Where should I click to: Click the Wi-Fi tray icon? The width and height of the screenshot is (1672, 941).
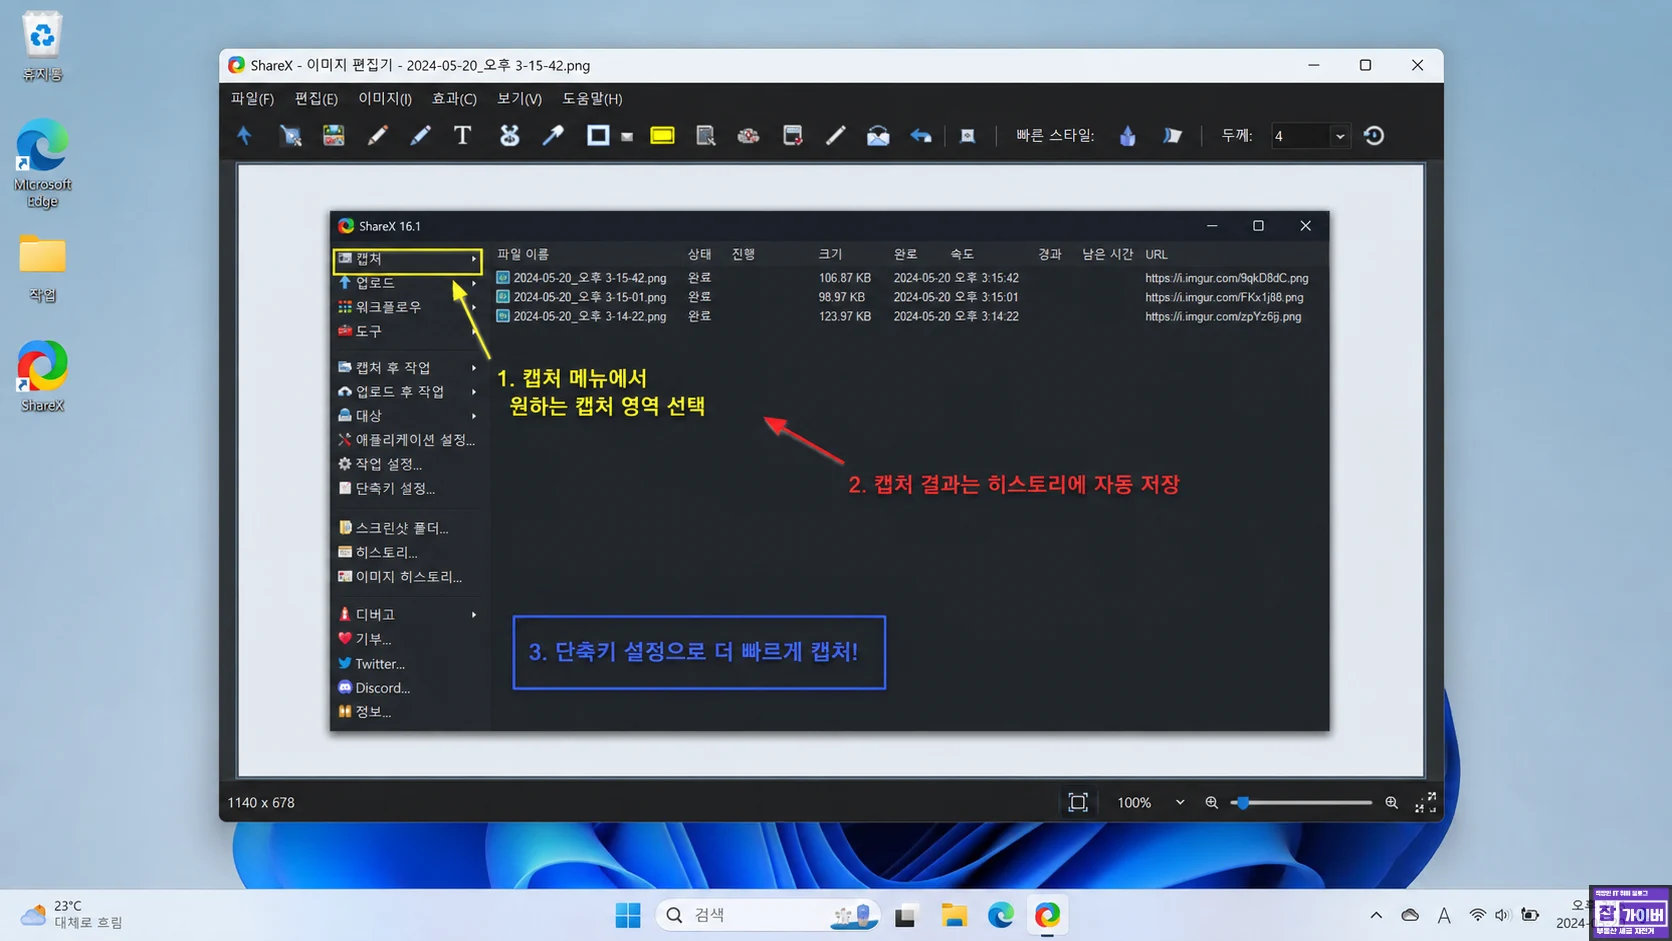point(1477,915)
